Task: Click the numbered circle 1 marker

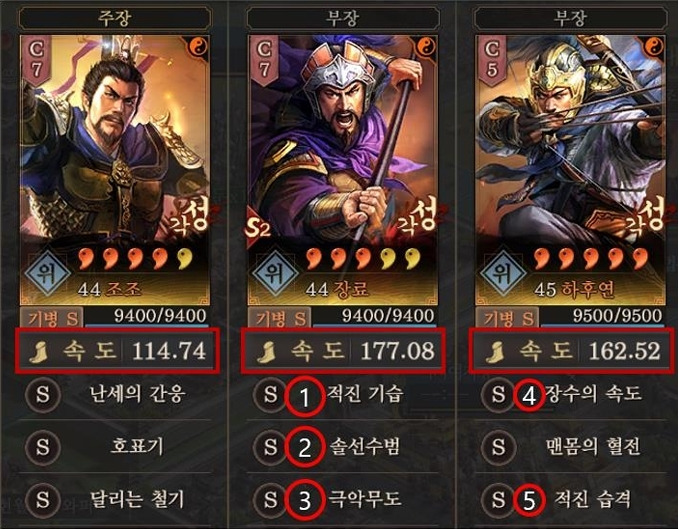Action: pos(305,396)
